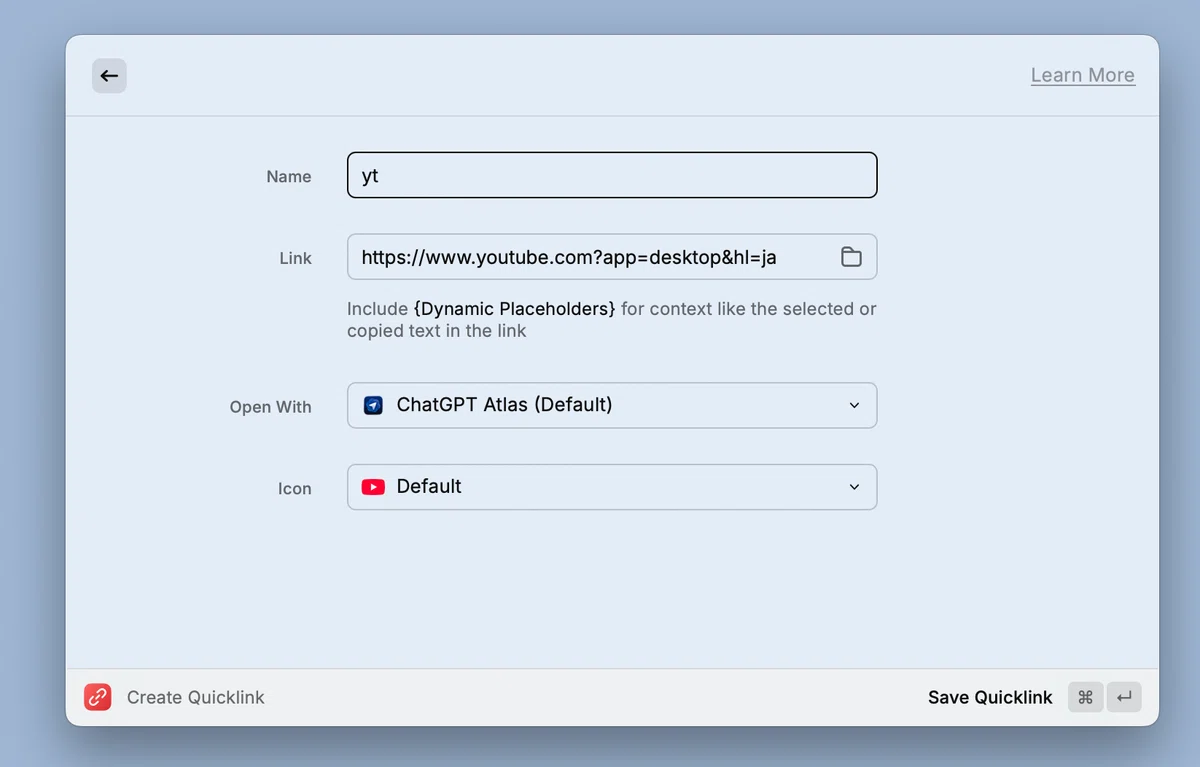Click the Save Quicklink button
The height and width of the screenshot is (767, 1200).
(x=990, y=697)
